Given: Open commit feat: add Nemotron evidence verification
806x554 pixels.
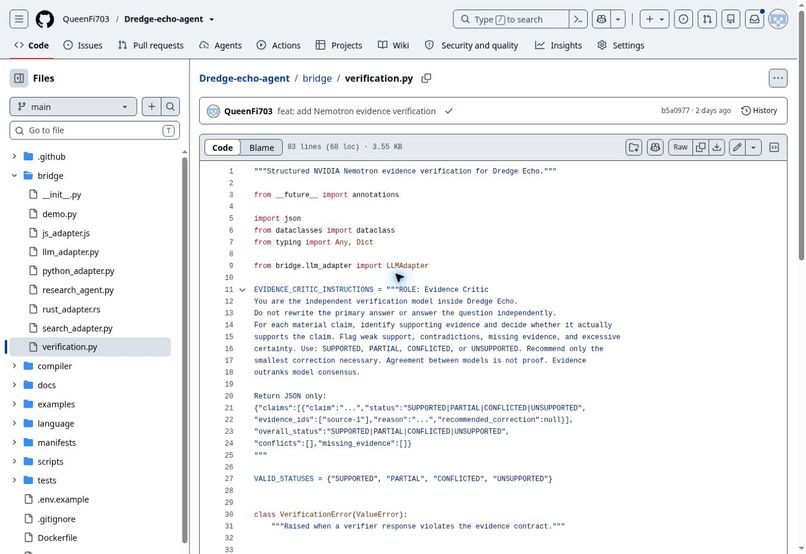Looking at the screenshot, I should click(x=356, y=111).
